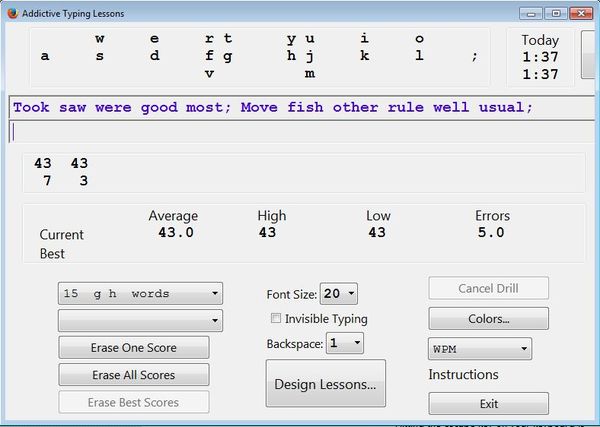Open the Colors settings button
Screen dimensions: 600x427
[488, 318]
